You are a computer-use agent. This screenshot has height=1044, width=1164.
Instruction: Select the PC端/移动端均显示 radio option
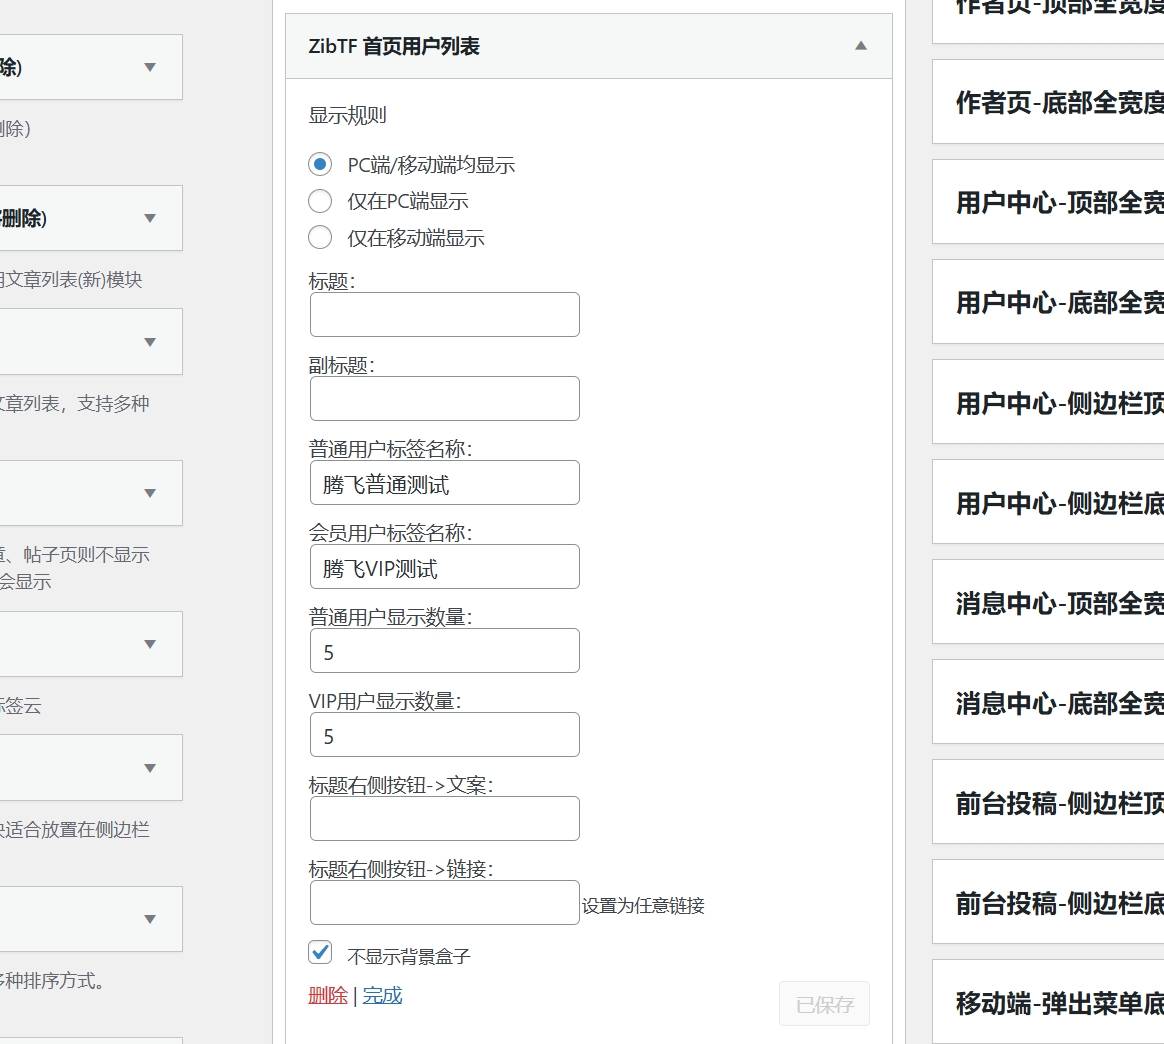pos(320,163)
